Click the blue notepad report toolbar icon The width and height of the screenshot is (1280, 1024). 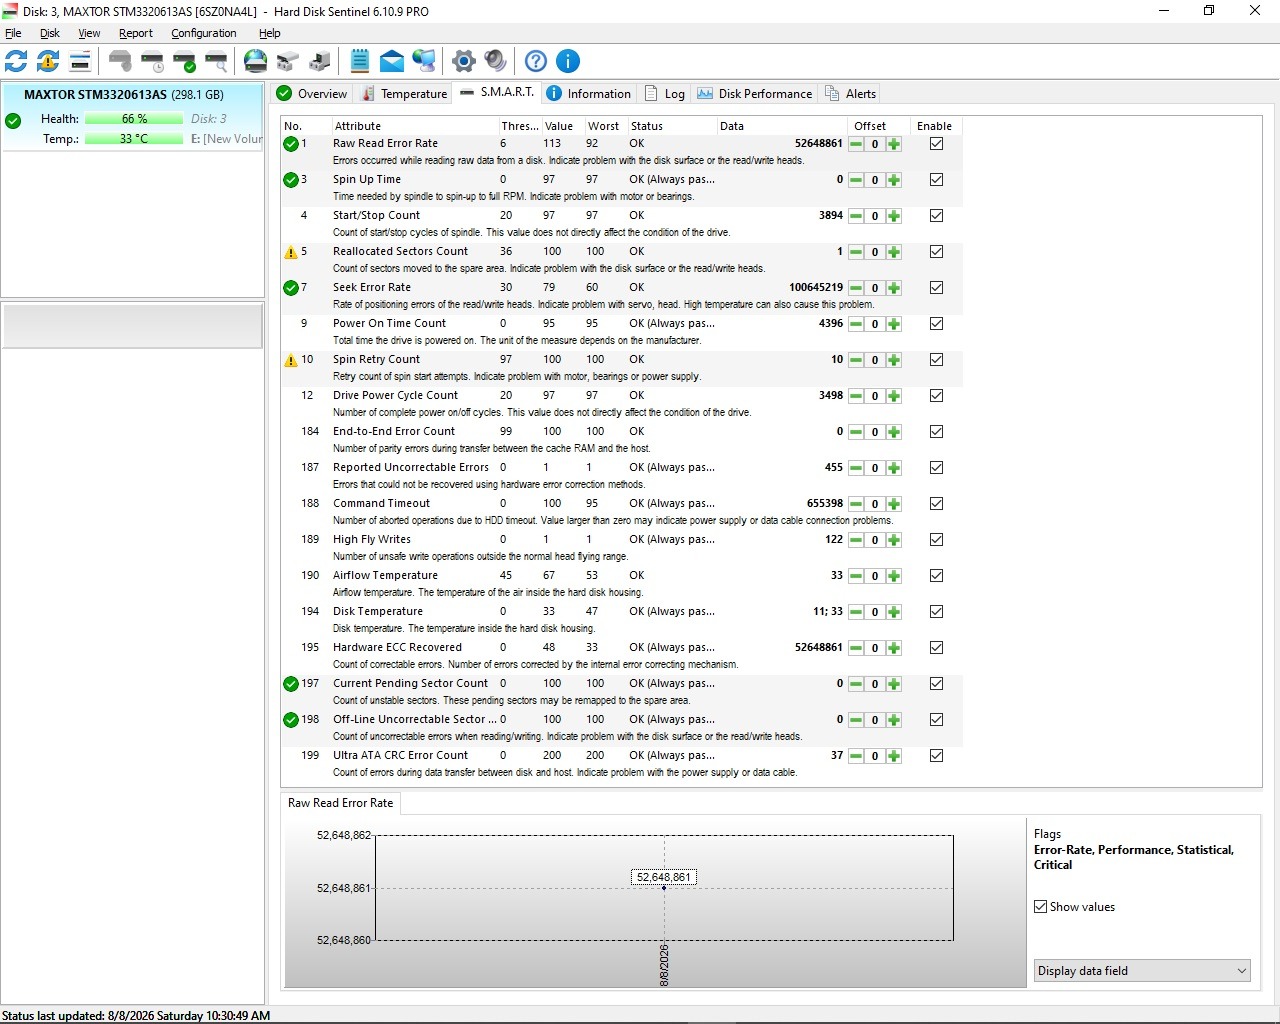360,61
